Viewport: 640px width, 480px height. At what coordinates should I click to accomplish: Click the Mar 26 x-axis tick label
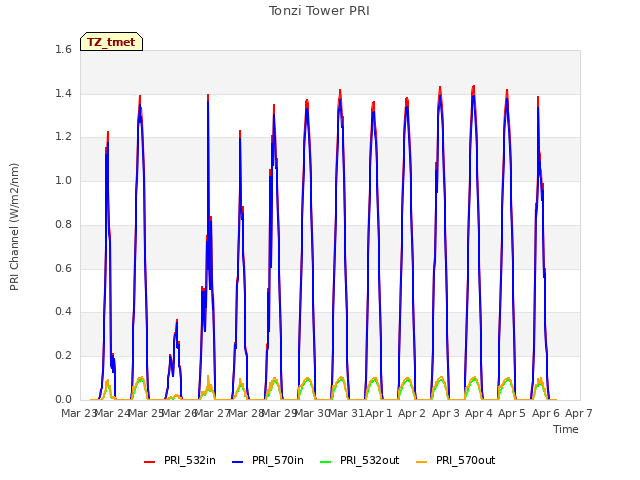[179, 413]
